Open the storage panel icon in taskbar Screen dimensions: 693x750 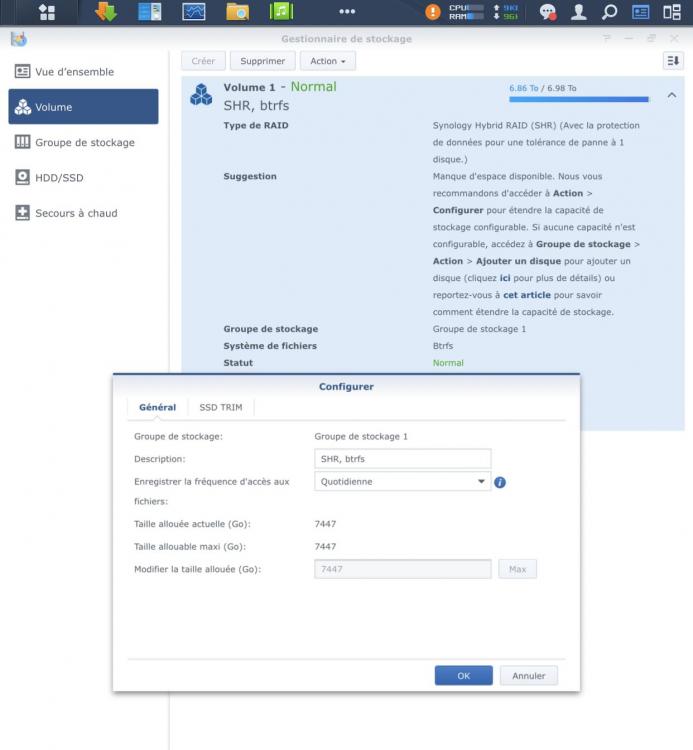(150, 12)
